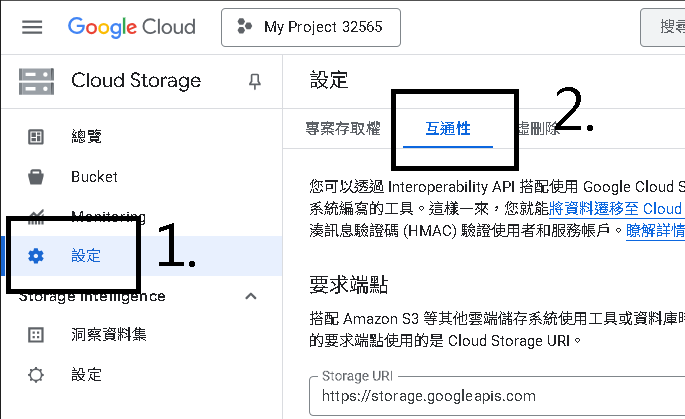
Task: Click the Storage Intelligence 設定 gear icon
Action: click(x=36, y=375)
